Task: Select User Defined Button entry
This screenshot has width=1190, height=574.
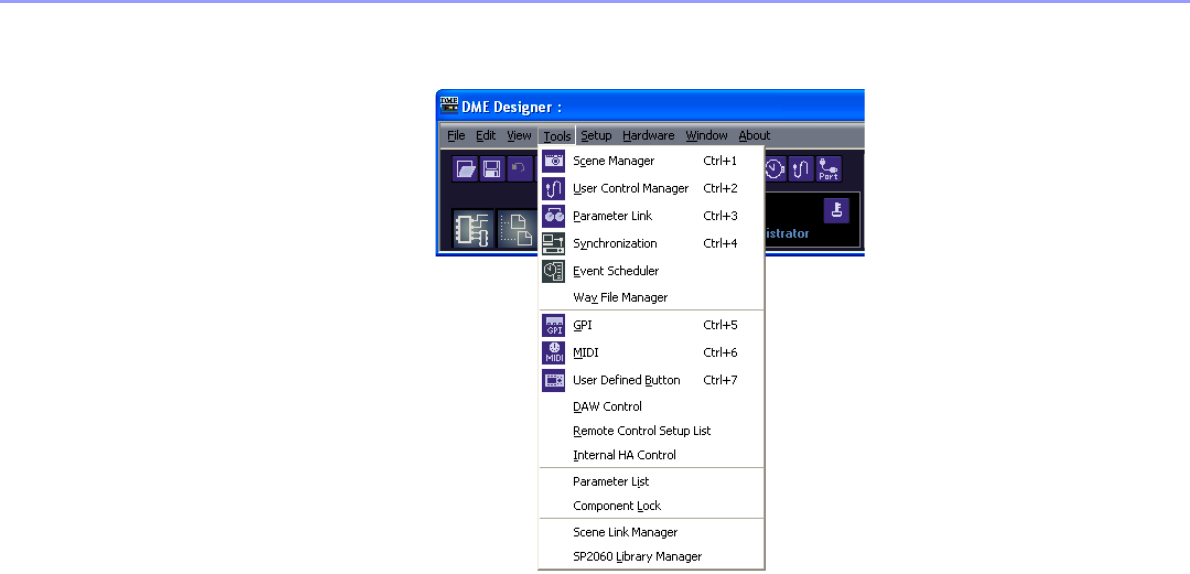Action: click(x=651, y=380)
